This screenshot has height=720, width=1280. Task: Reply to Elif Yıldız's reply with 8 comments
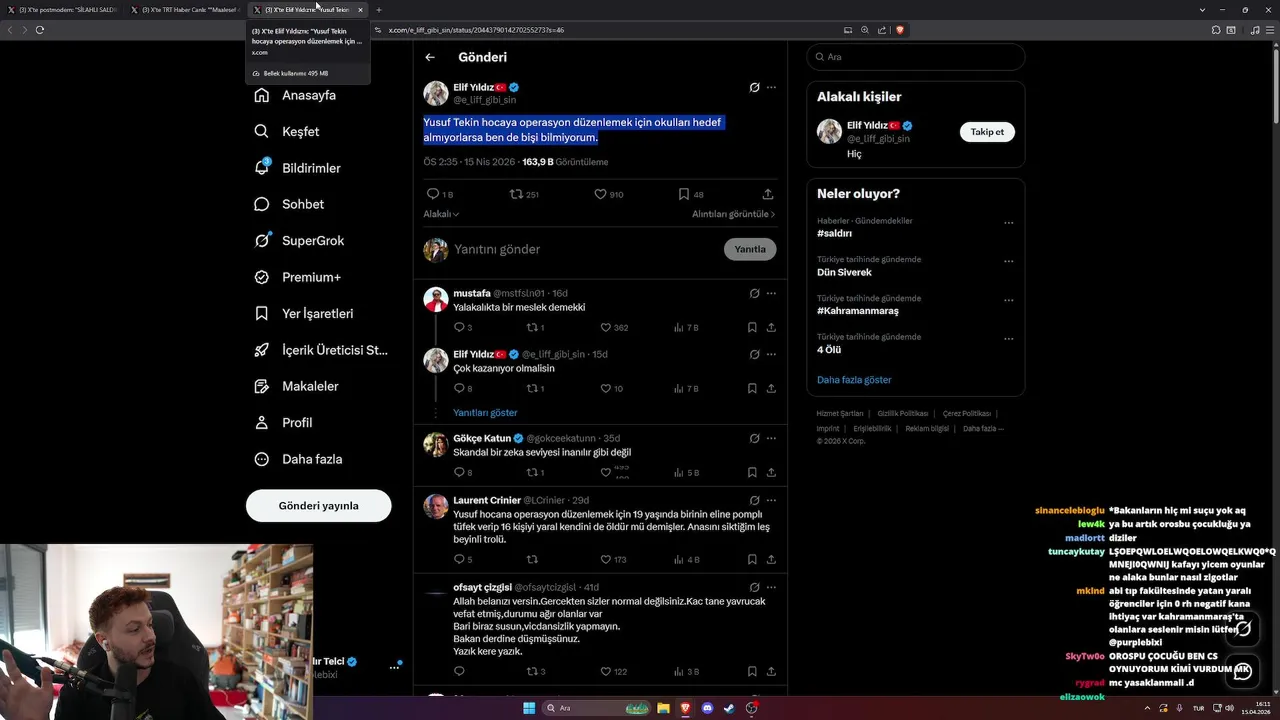463,388
